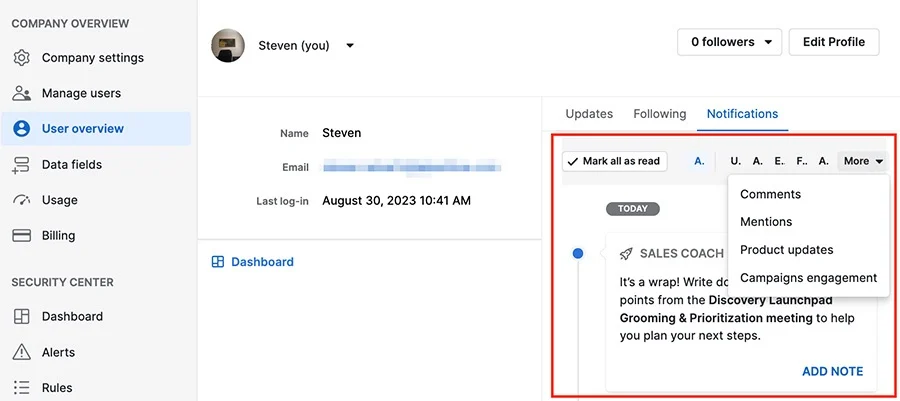Click Mark all as read
Image resolution: width=900 pixels, height=401 pixels.
coord(615,162)
